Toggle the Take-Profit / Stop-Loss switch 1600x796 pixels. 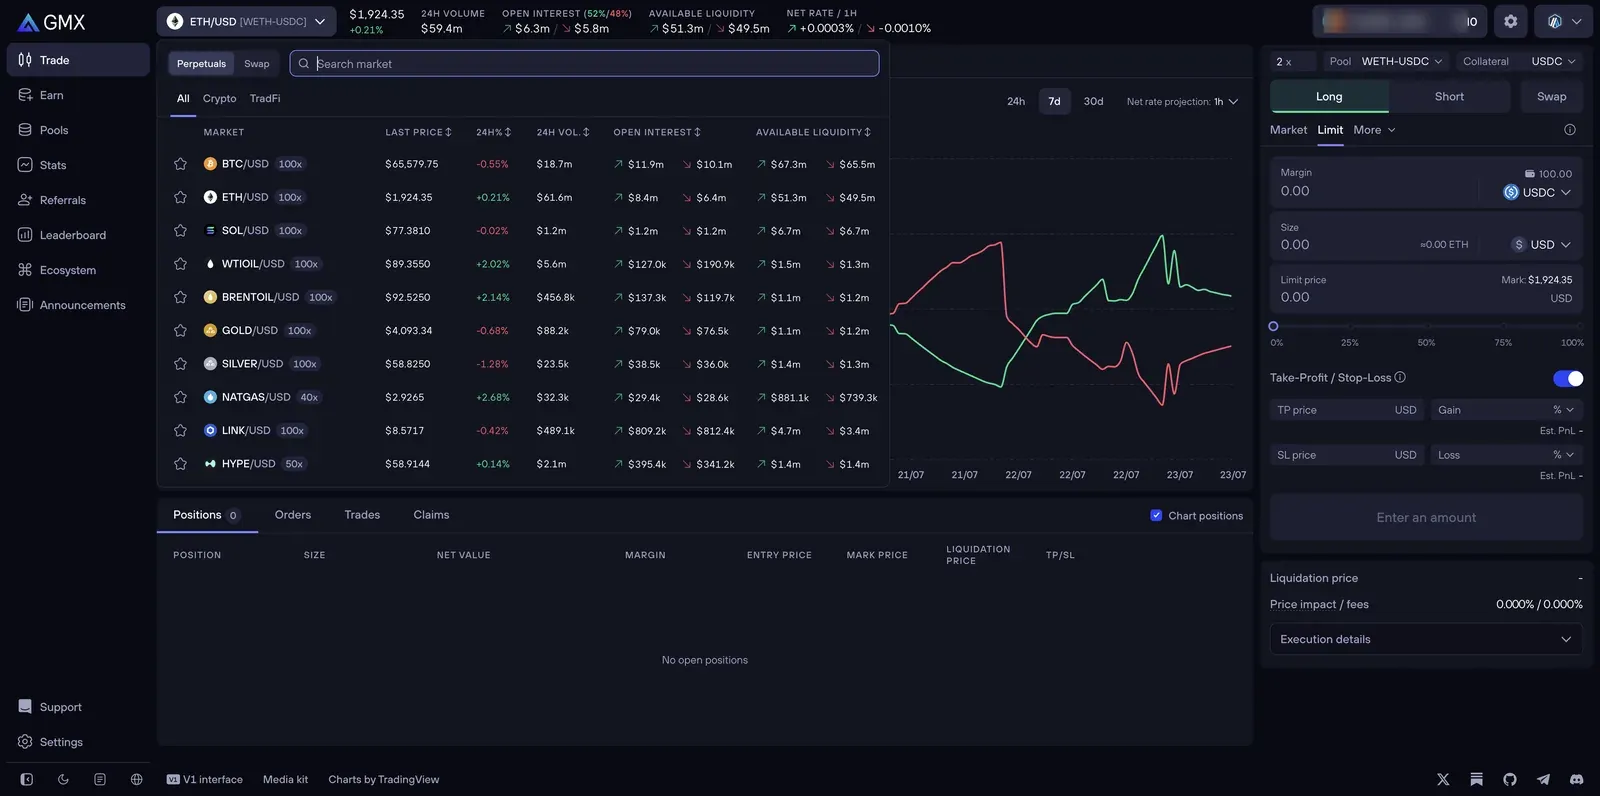(1568, 378)
